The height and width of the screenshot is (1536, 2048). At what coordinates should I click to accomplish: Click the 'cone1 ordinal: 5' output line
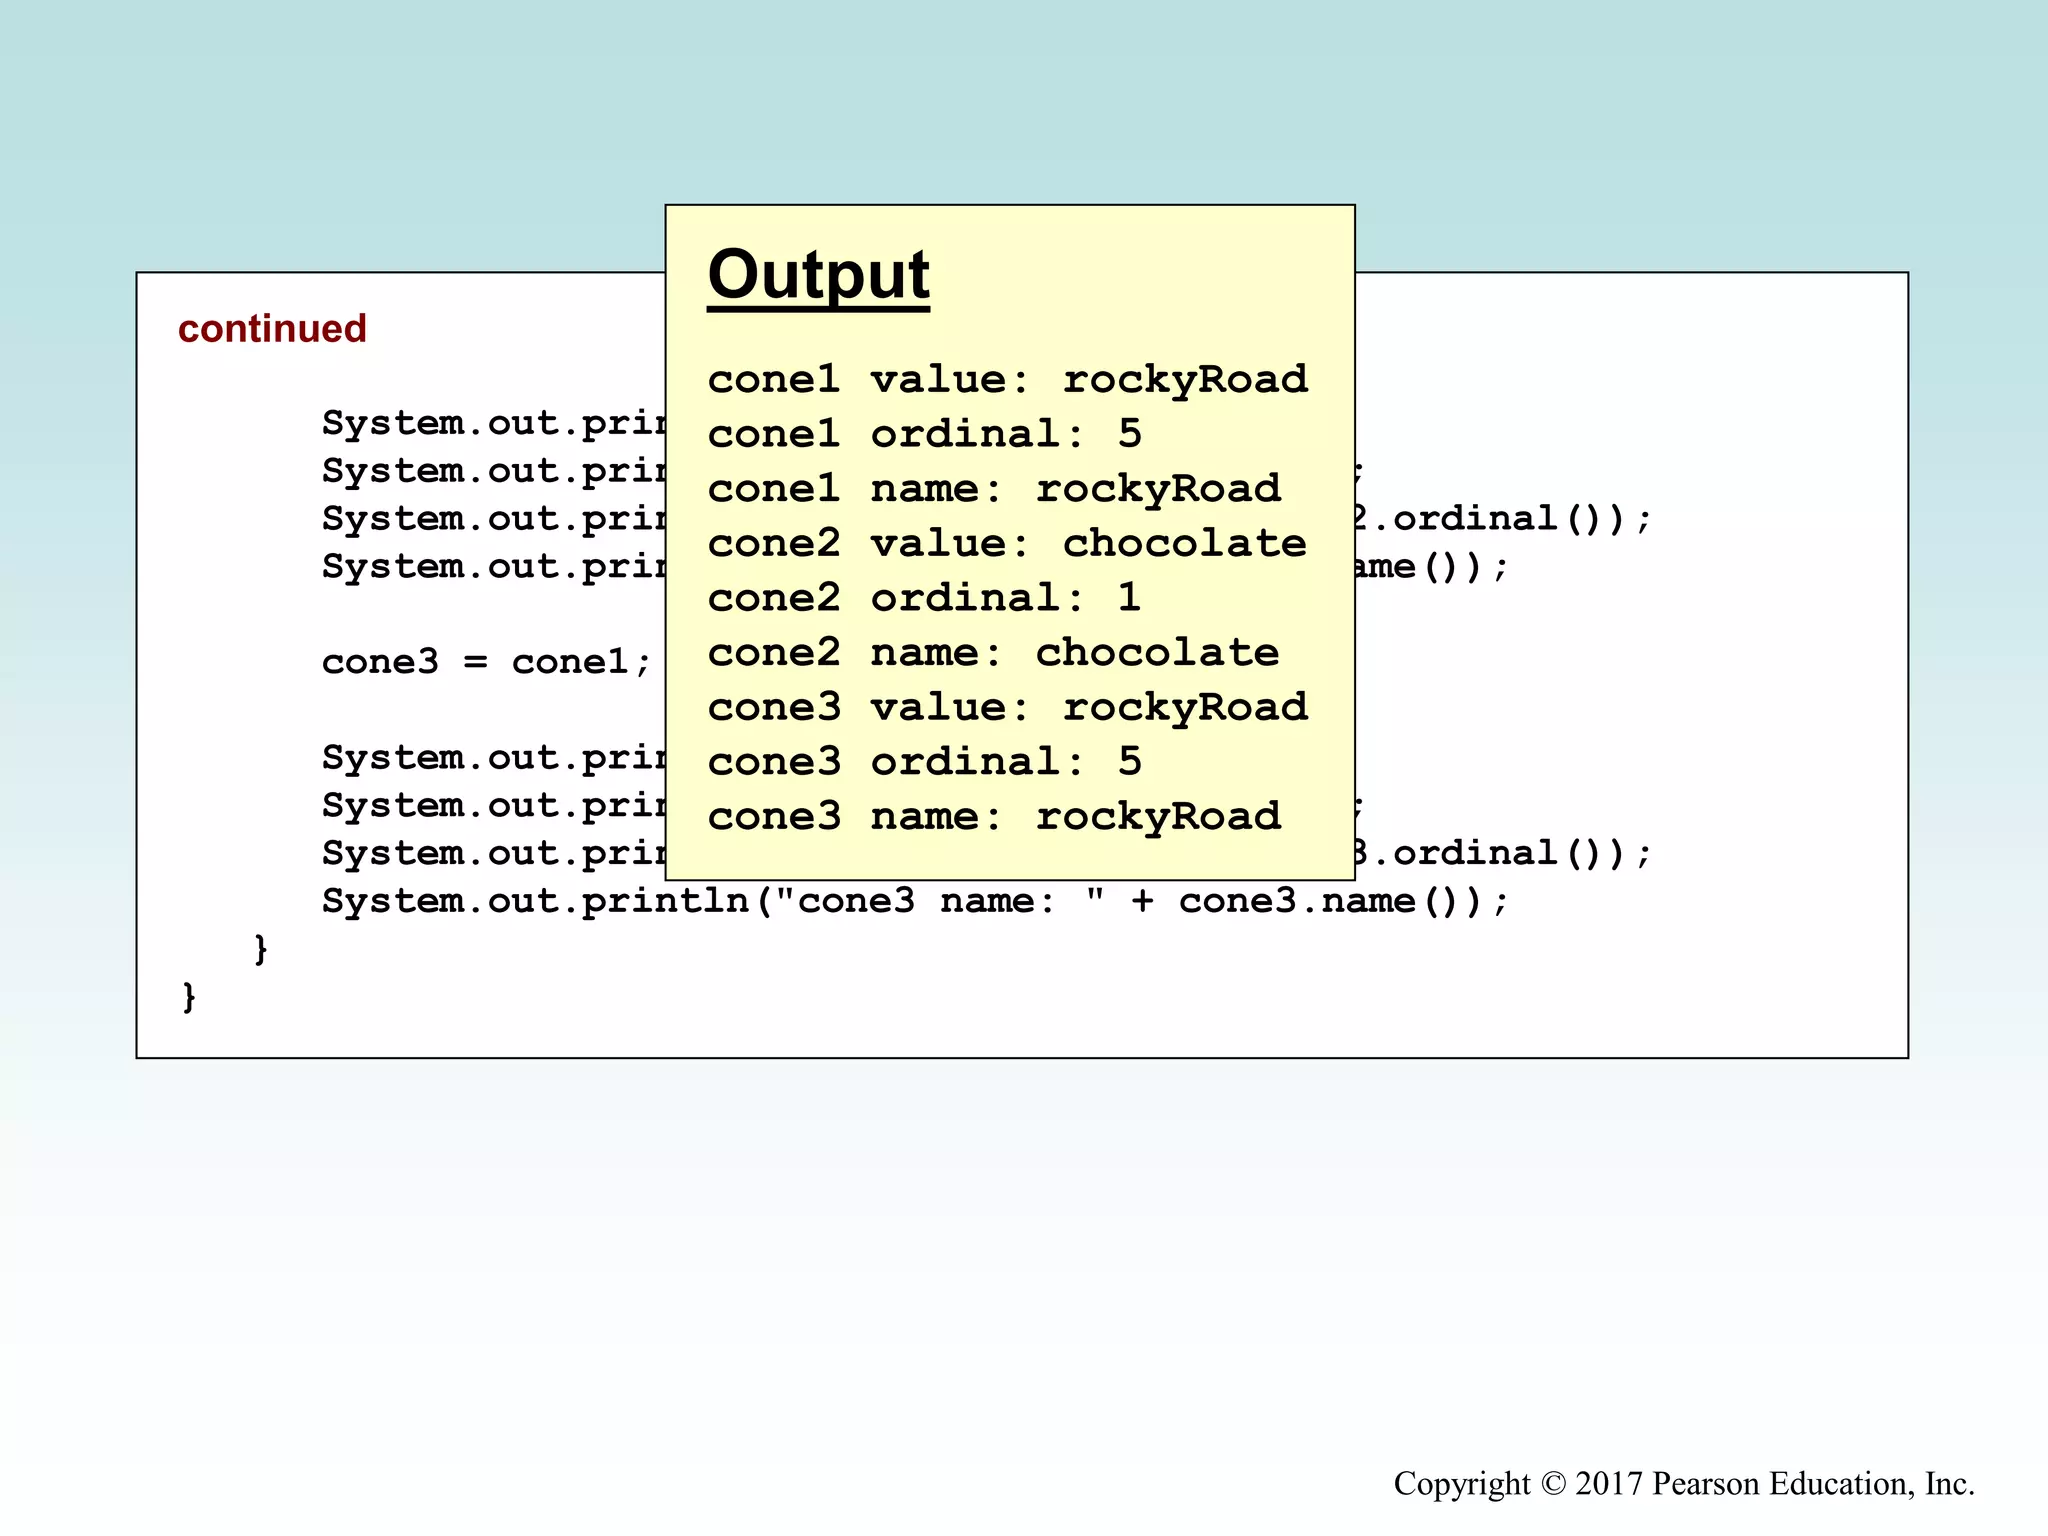pos(924,434)
